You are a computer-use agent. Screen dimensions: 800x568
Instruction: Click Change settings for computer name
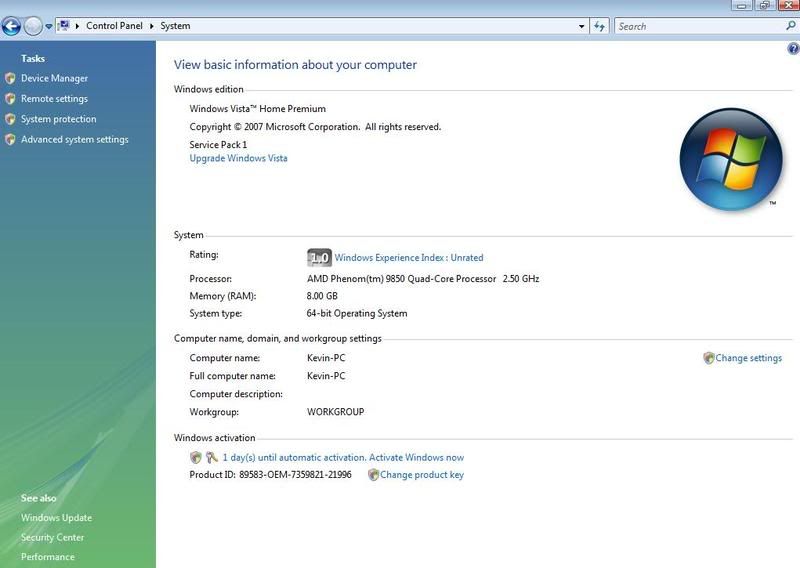pos(748,358)
